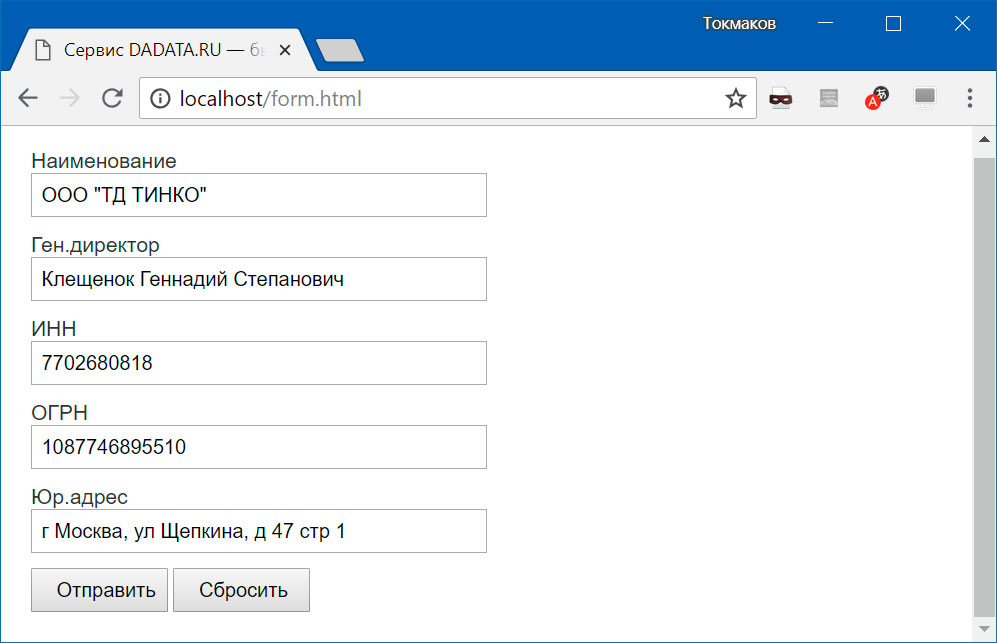This screenshot has width=997, height=643.
Task: View site information for localhost
Action: click(158, 98)
